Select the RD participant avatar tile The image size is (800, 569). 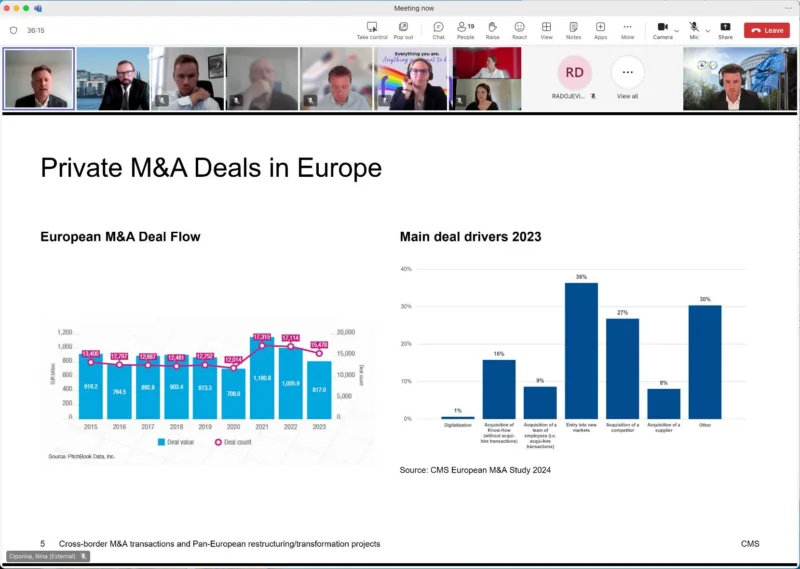[x=574, y=73]
